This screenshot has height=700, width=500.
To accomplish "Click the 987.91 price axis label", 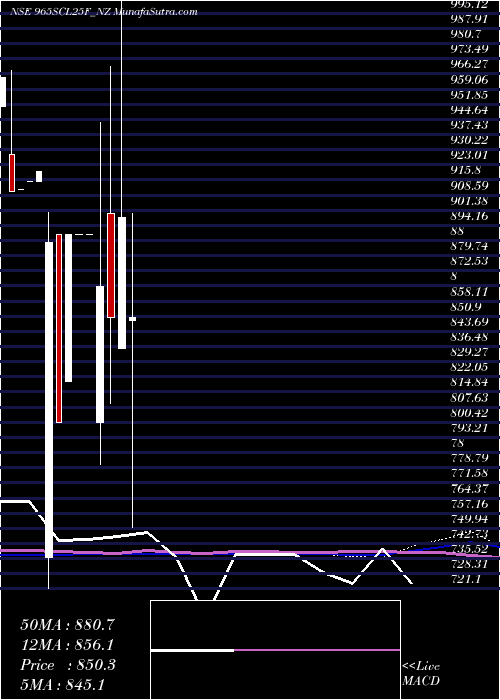I will tap(469, 18).
